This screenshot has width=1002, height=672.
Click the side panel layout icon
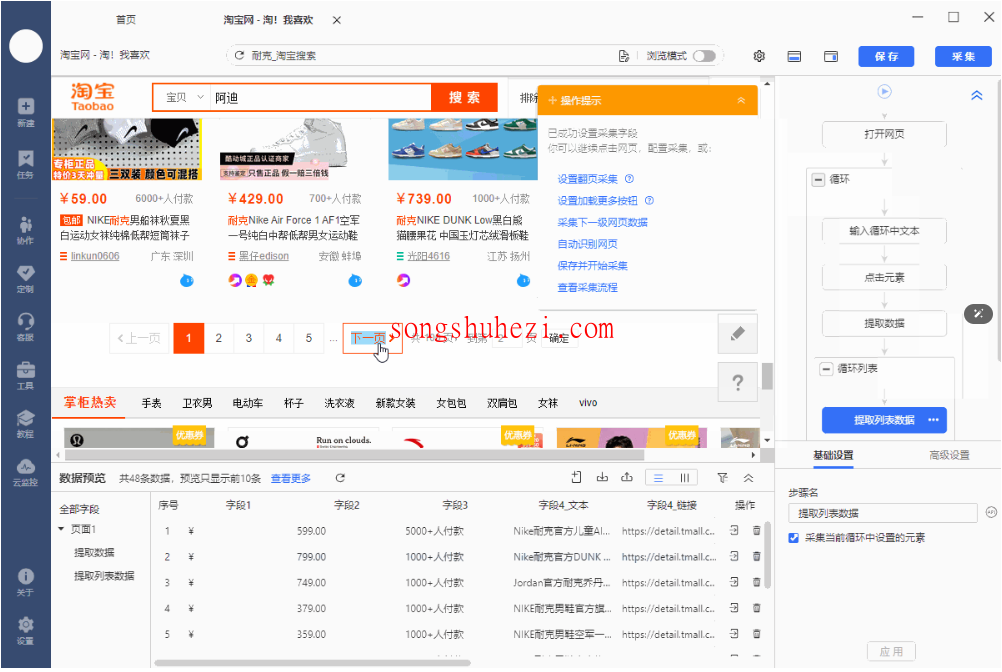(831, 56)
